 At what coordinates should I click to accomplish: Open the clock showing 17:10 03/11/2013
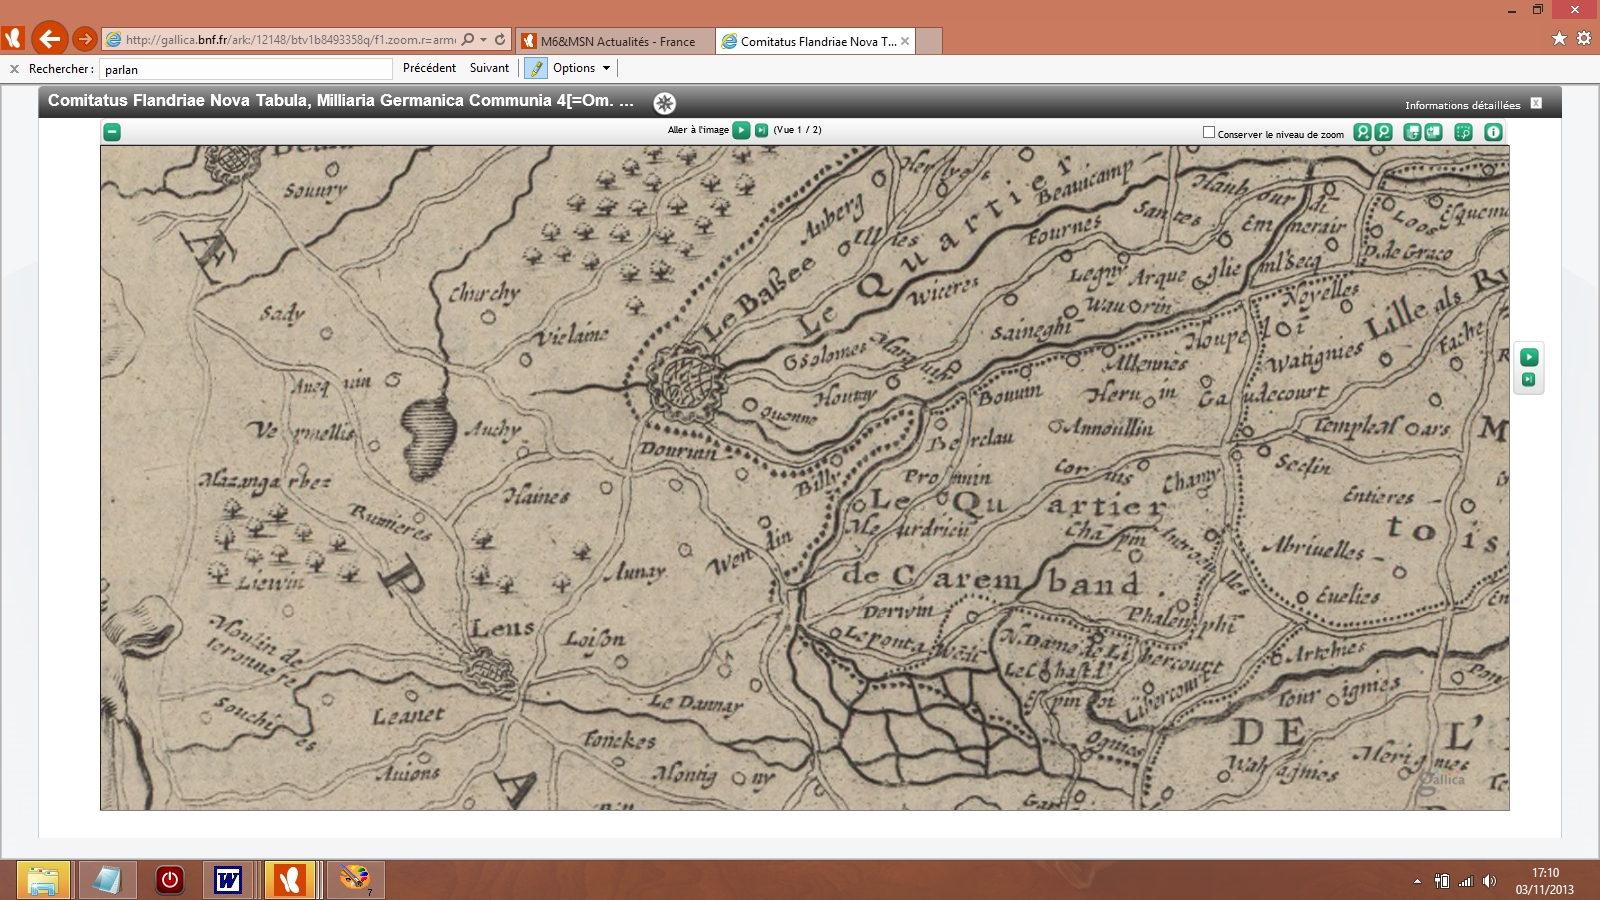(1545, 881)
